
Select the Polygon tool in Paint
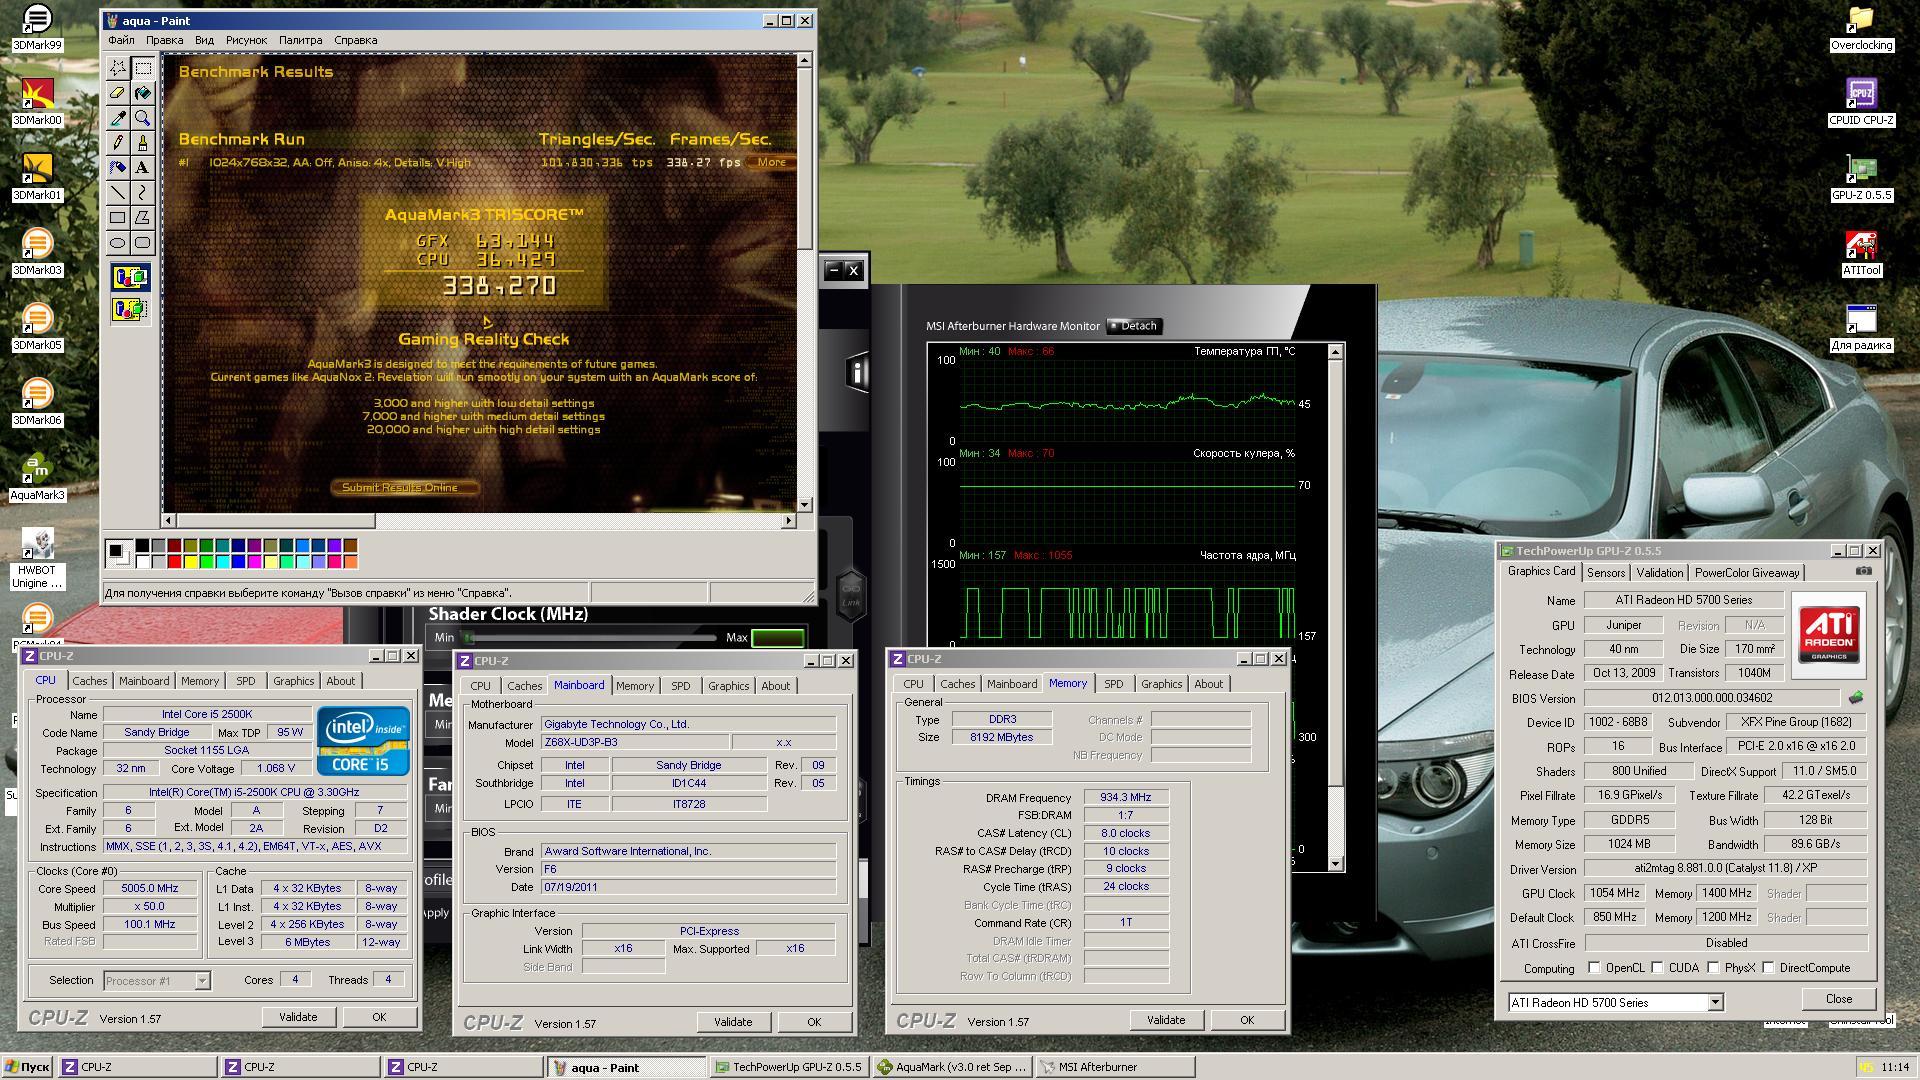[x=143, y=218]
